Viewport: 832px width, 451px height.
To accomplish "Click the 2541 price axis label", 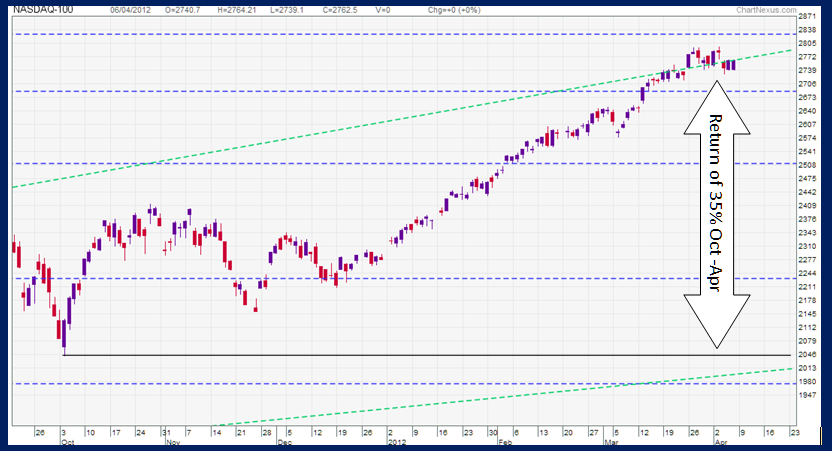I will tap(807, 152).
